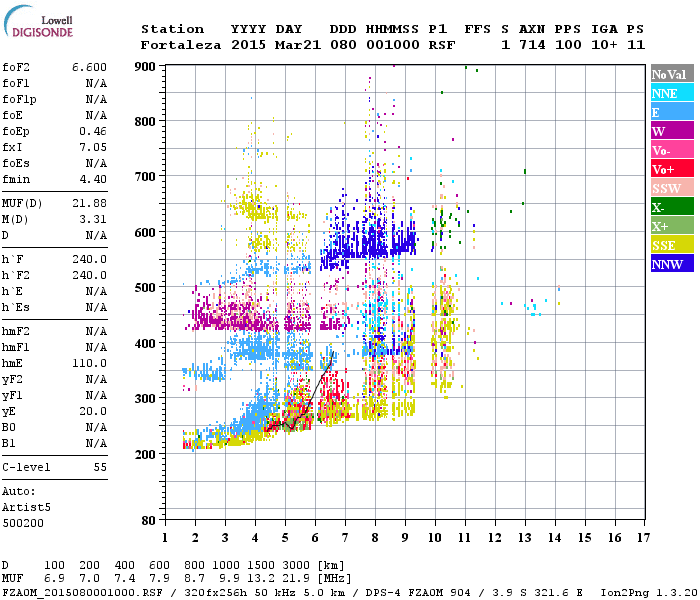The image size is (700, 600).
Task: Click the 10 MHz frequency axis label
Action: (435, 538)
